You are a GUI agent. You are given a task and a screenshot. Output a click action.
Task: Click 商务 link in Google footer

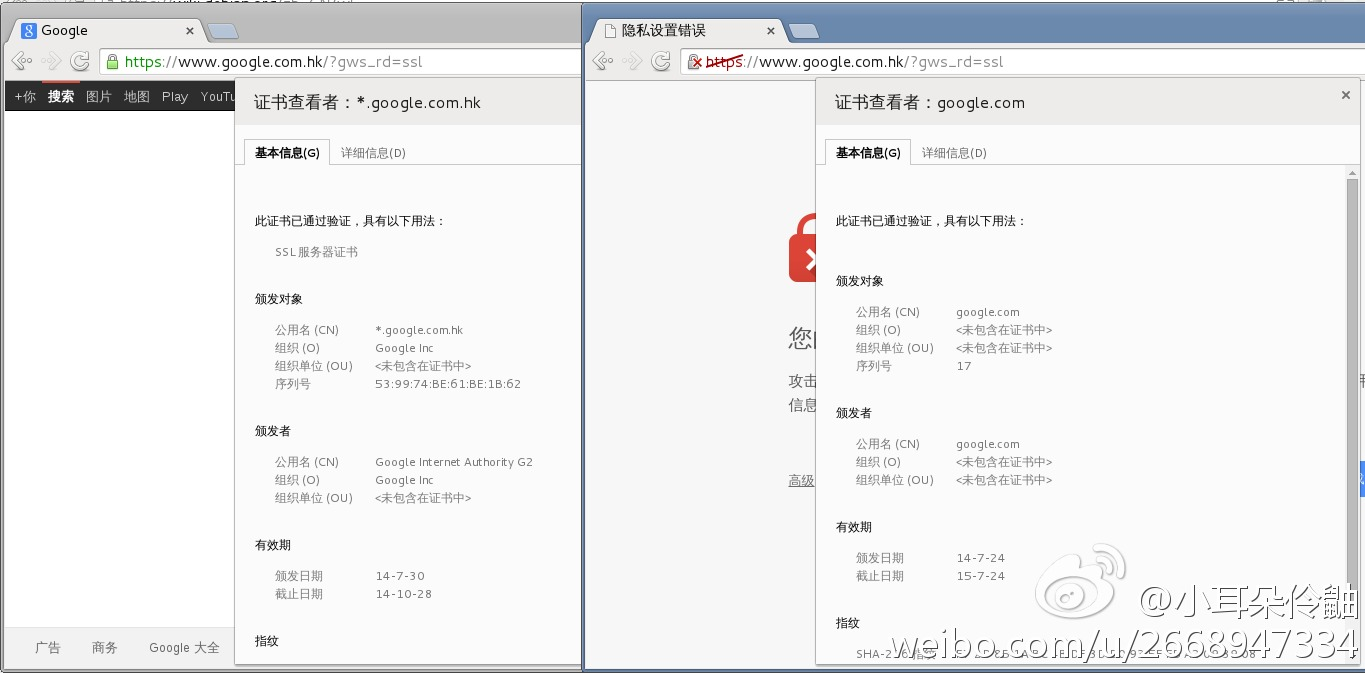click(105, 648)
